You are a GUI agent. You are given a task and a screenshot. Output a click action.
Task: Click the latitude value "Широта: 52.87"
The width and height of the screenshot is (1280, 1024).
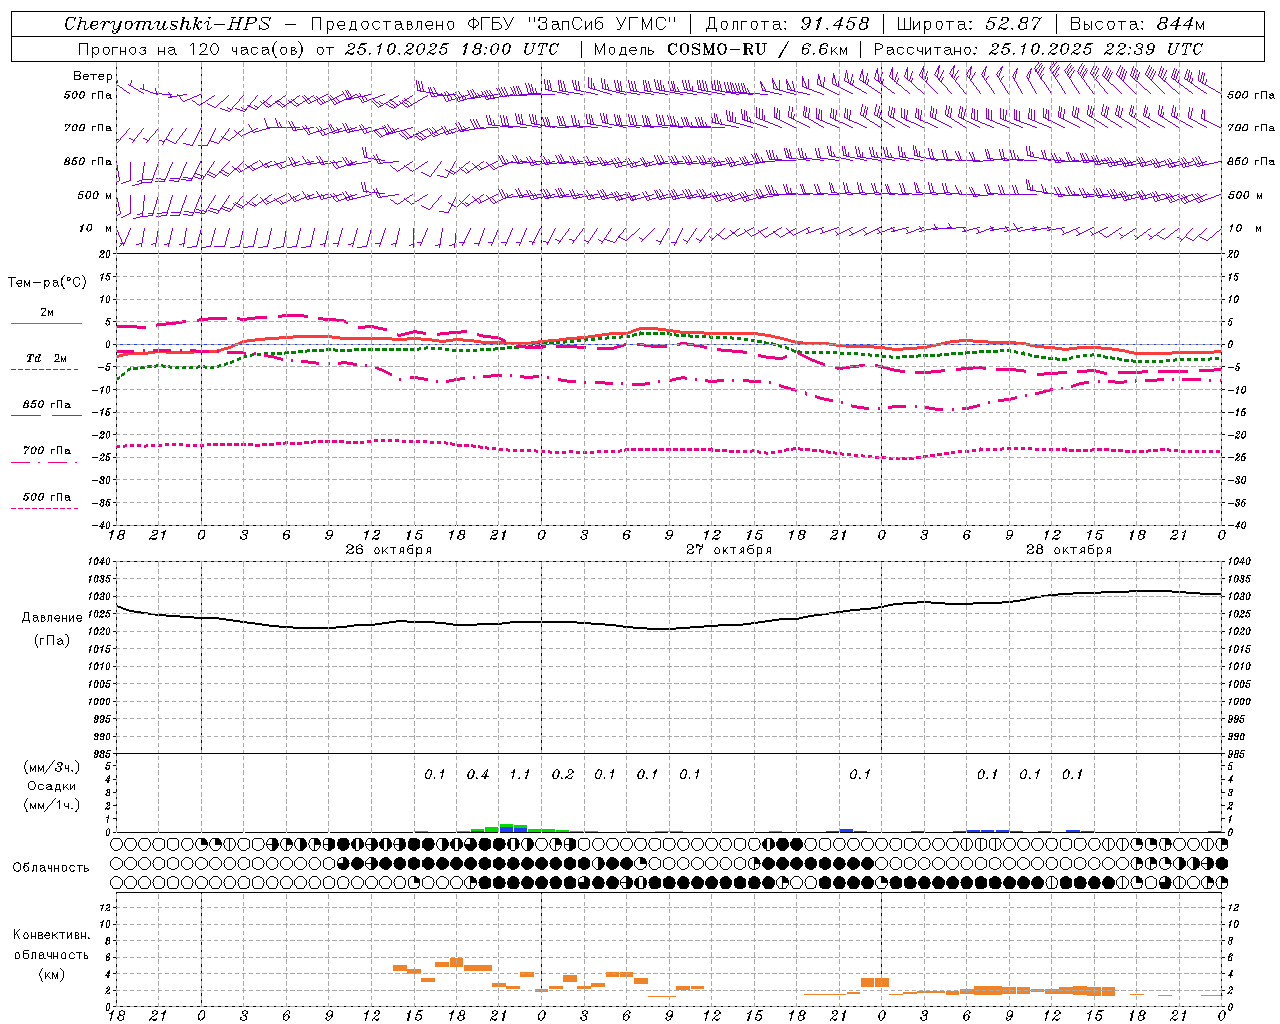click(968, 24)
